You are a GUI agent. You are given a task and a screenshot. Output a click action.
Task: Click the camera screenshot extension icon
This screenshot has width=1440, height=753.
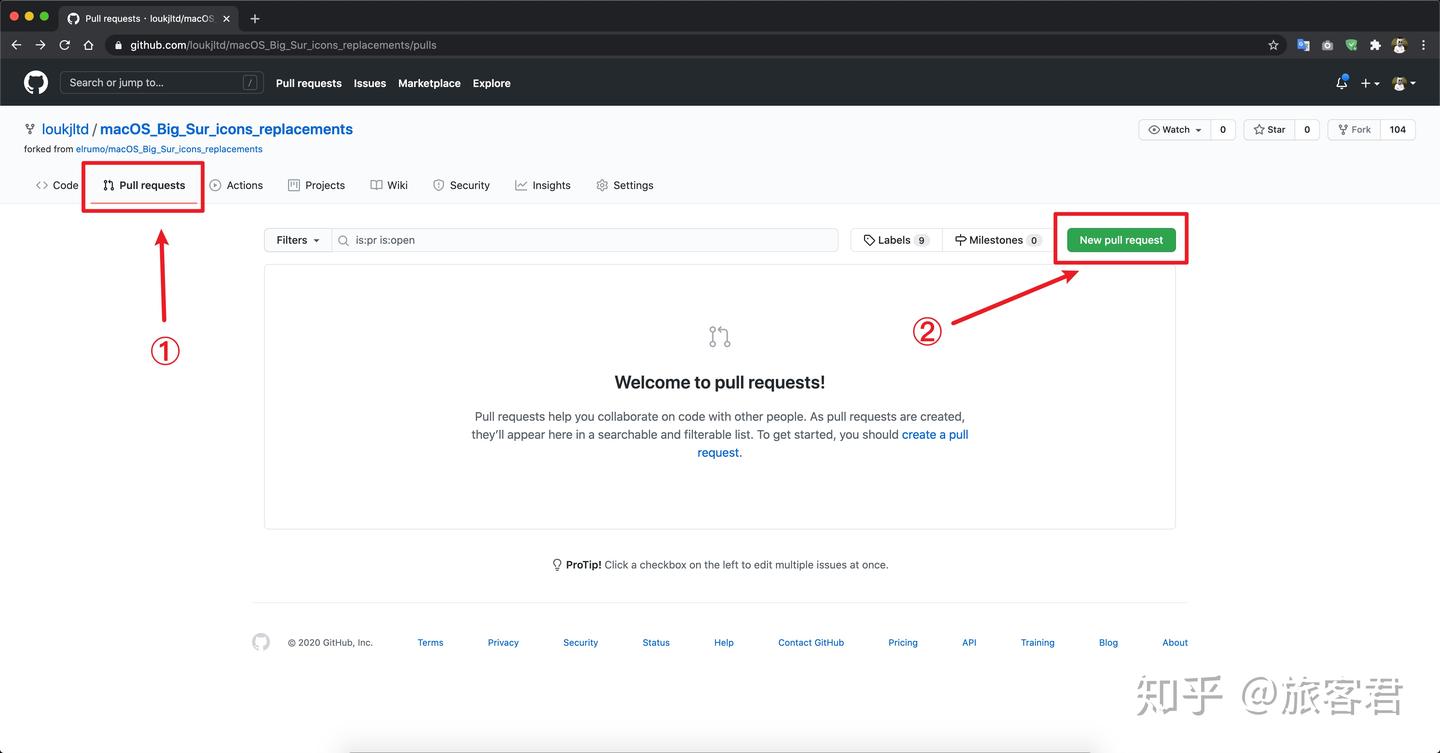coord(1327,45)
